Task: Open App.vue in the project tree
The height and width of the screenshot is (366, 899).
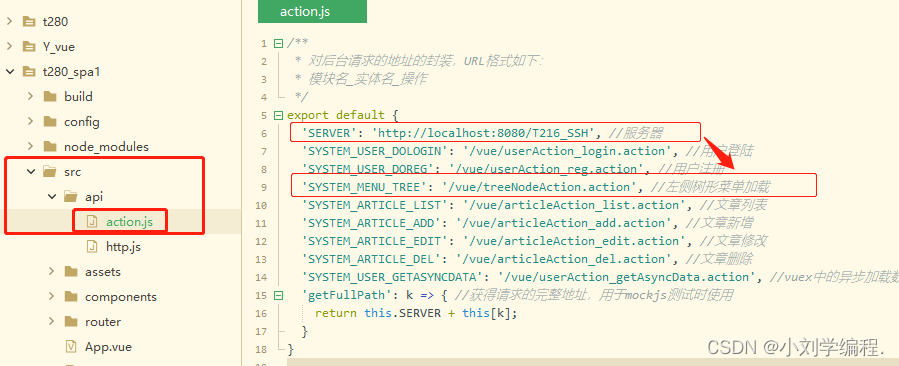Action: pyautogui.click(x=108, y=347)
